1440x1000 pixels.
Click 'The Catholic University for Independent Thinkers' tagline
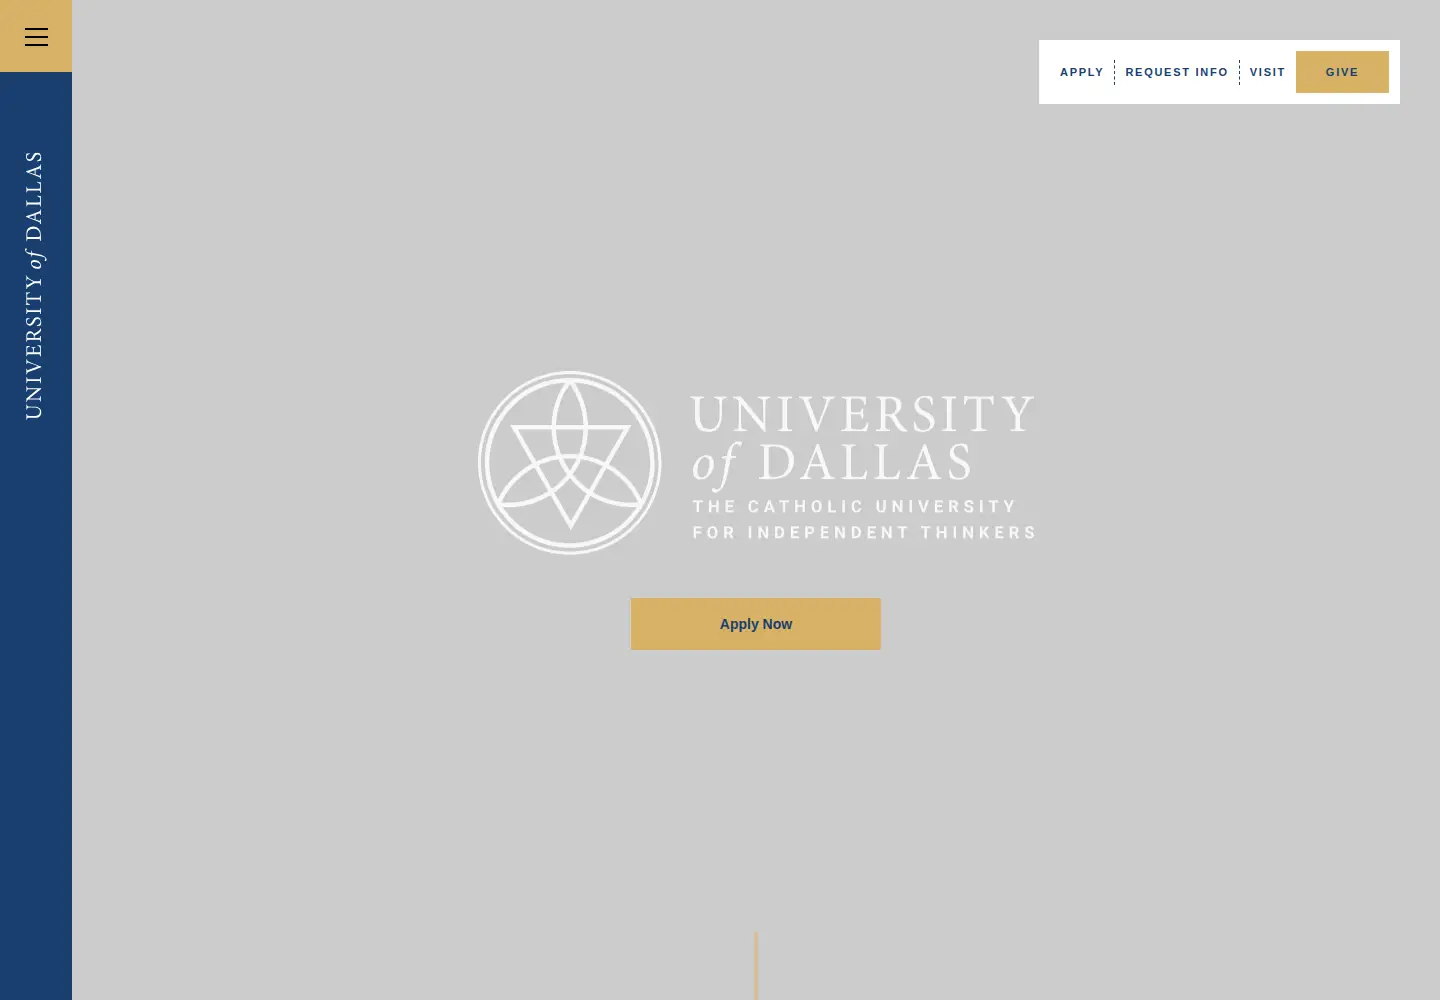point(864,519)
